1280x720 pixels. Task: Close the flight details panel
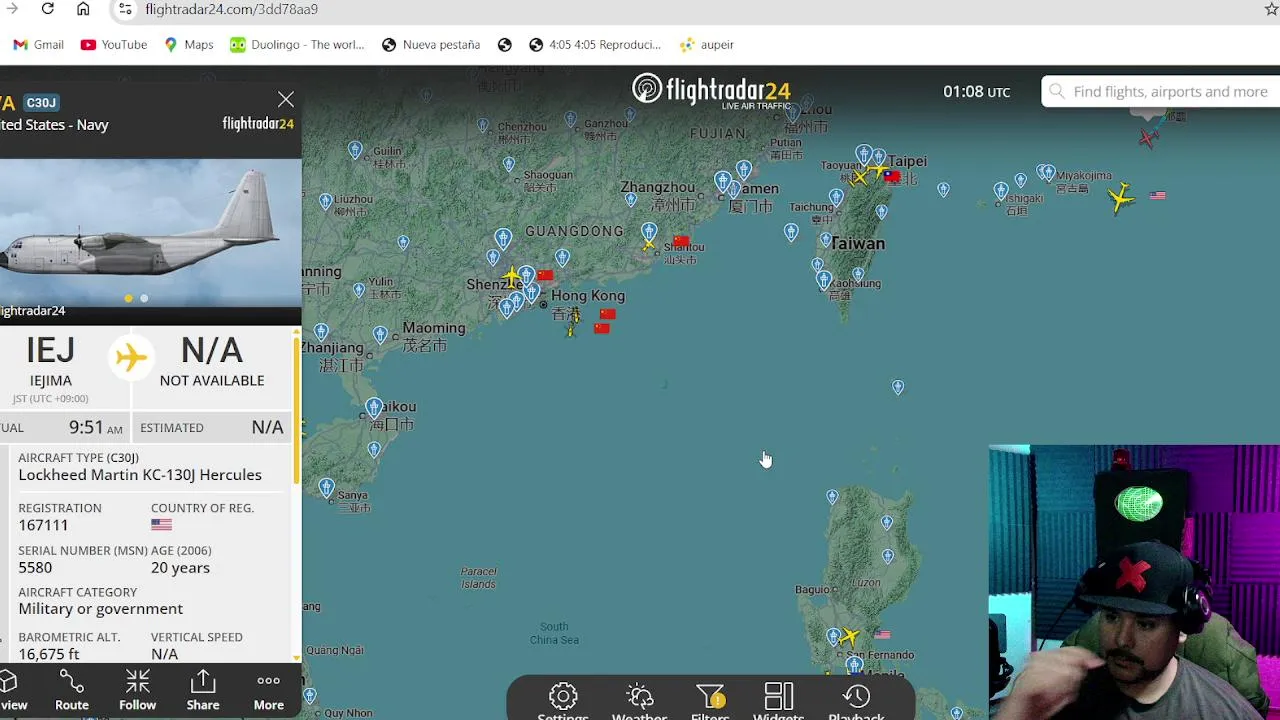pos(286,100)
